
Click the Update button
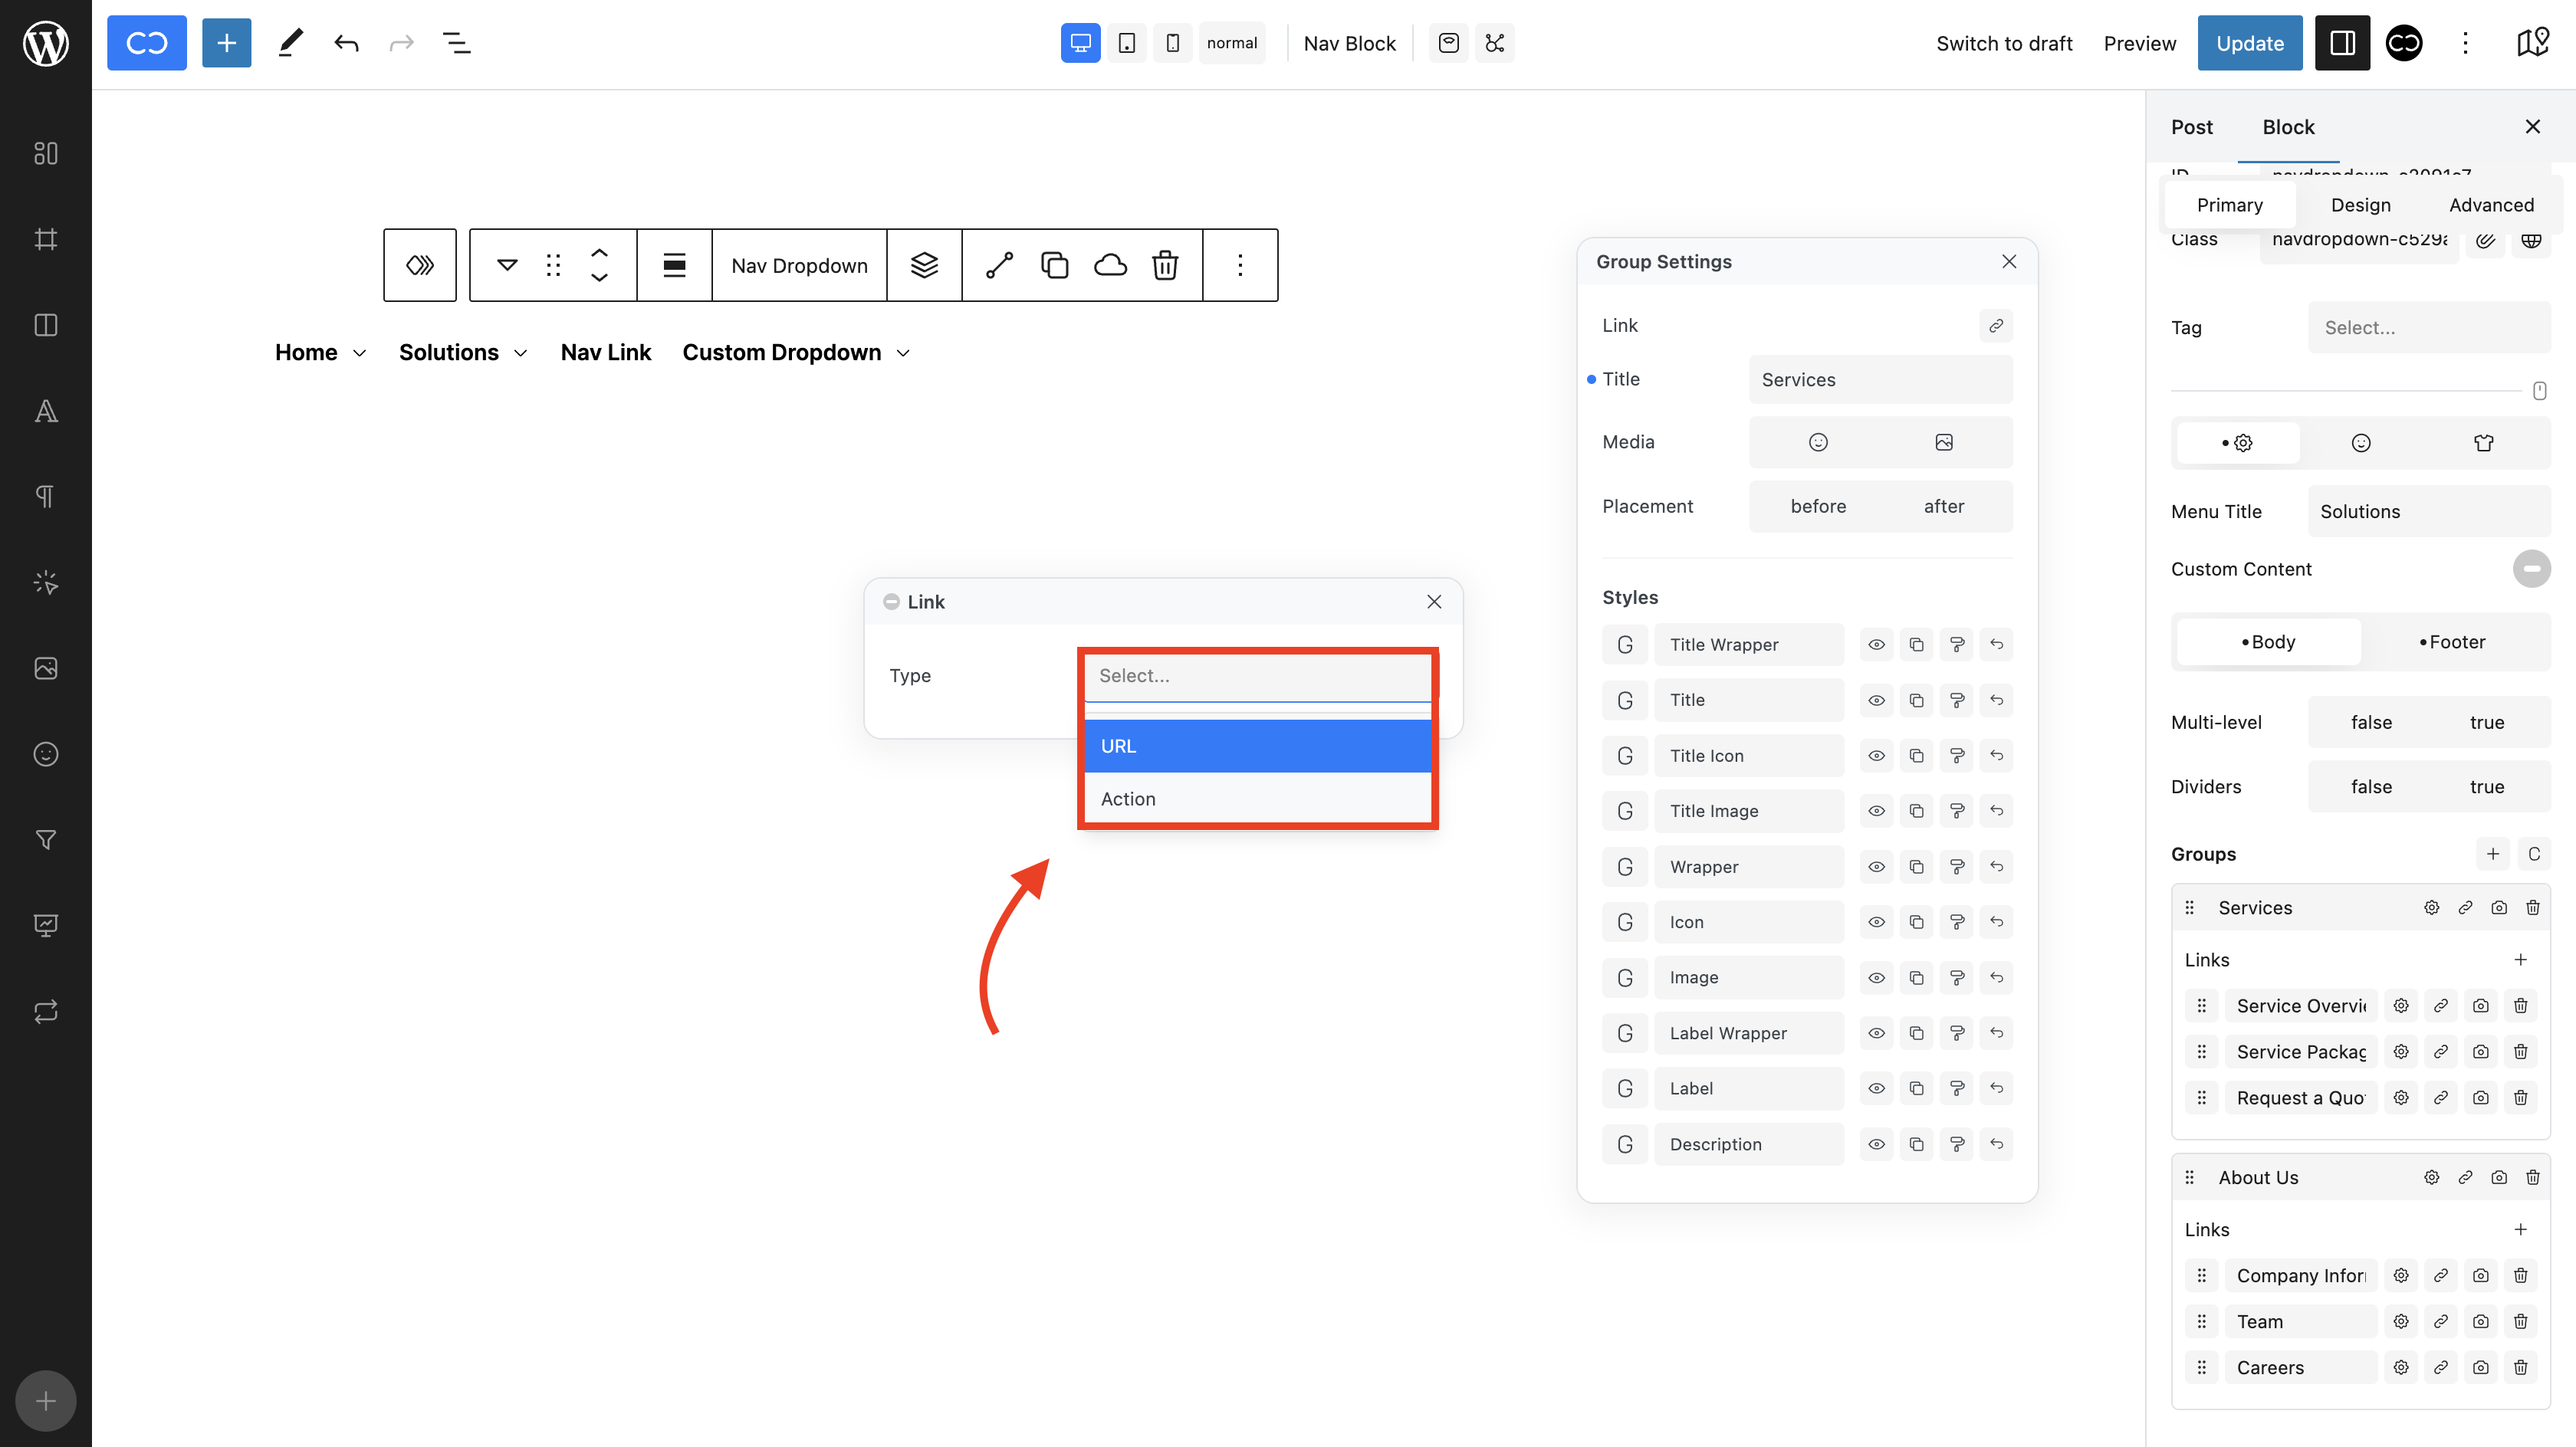2249,43
